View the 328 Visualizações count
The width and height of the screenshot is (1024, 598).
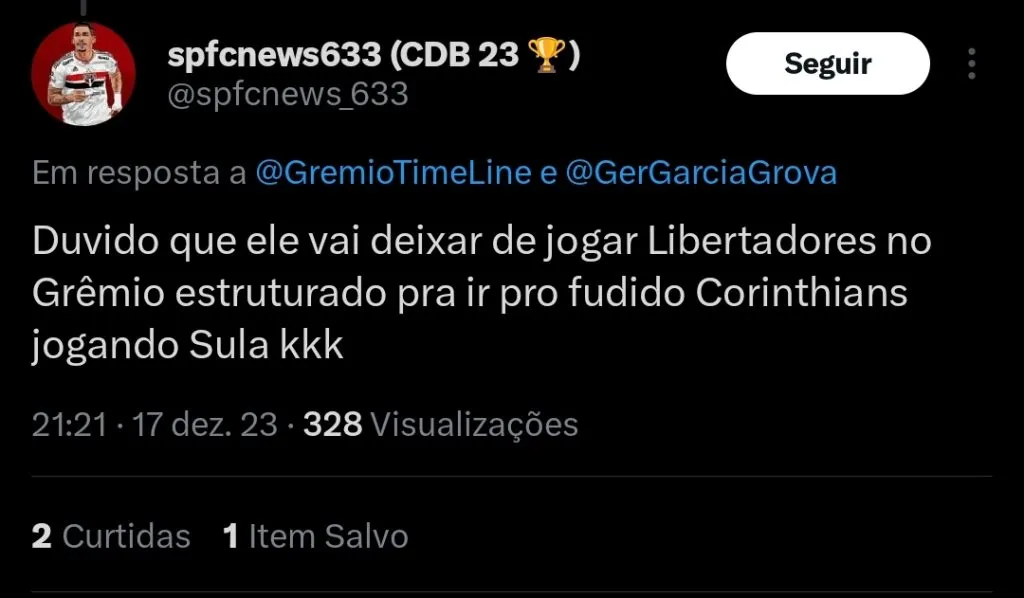coord(441,424)
